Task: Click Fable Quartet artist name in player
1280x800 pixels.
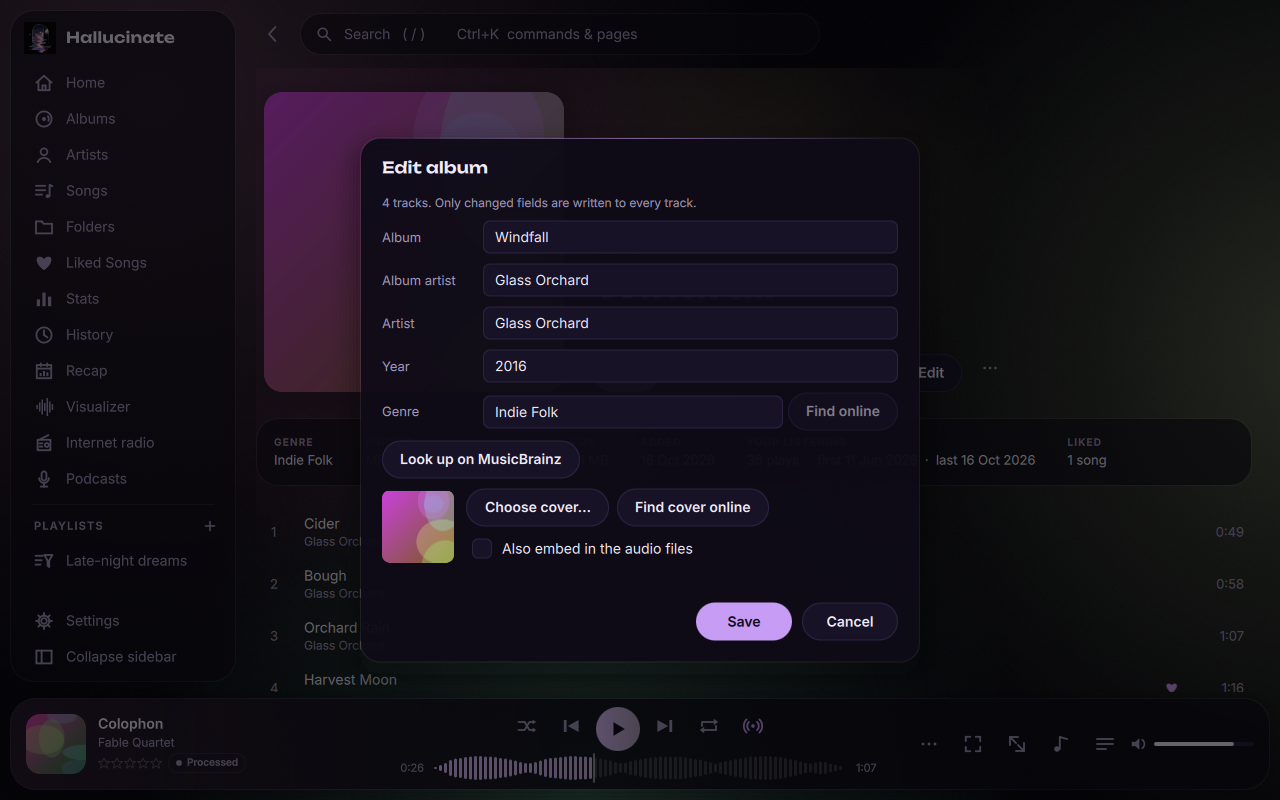Action: (136, 742)
